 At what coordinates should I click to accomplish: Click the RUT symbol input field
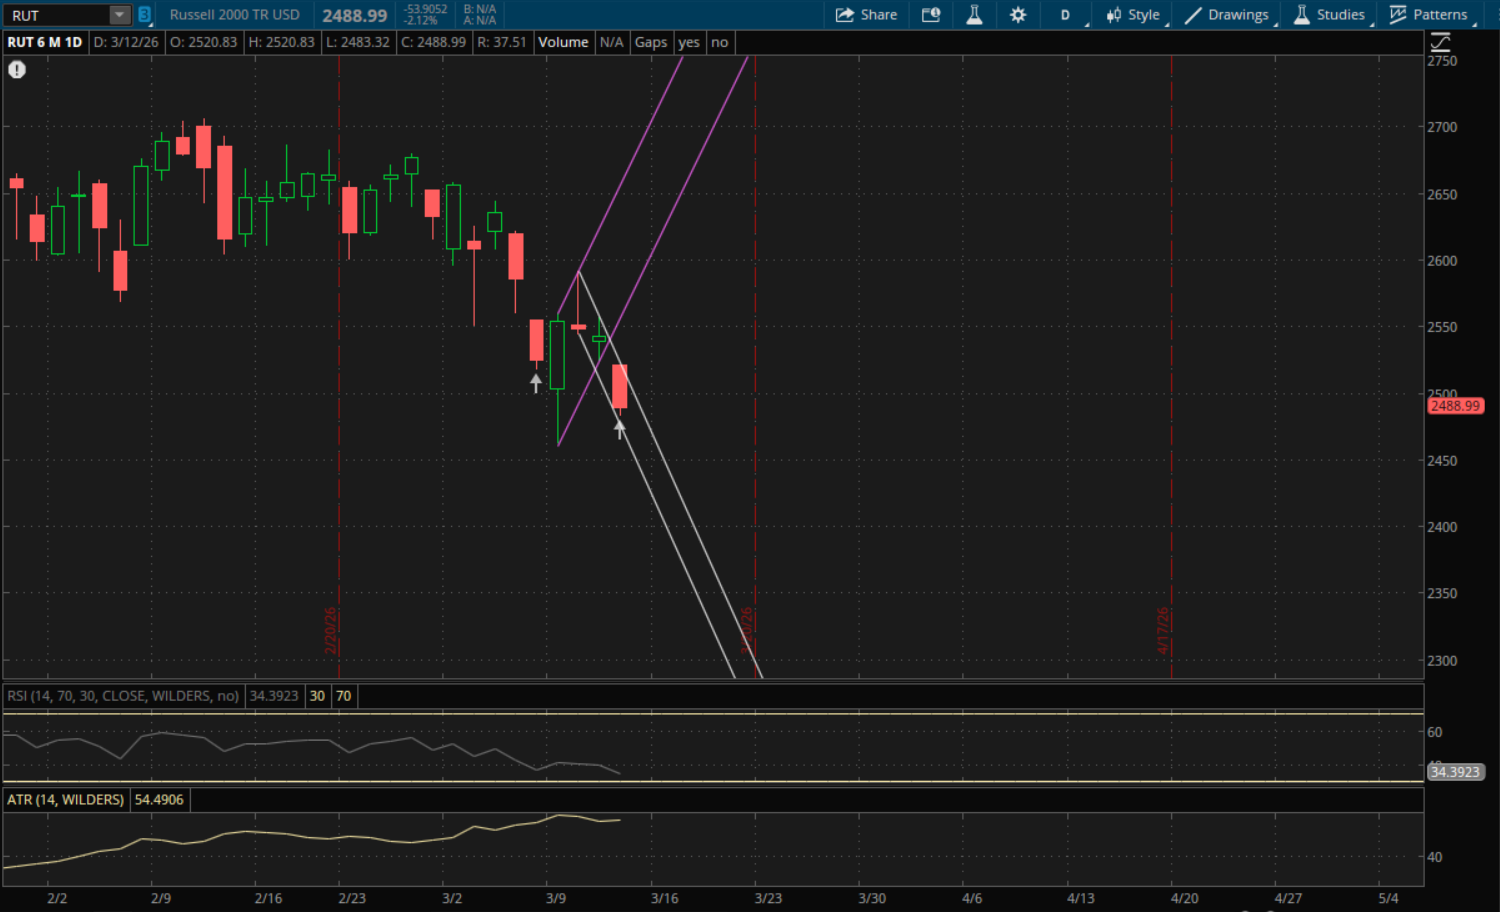56,15
